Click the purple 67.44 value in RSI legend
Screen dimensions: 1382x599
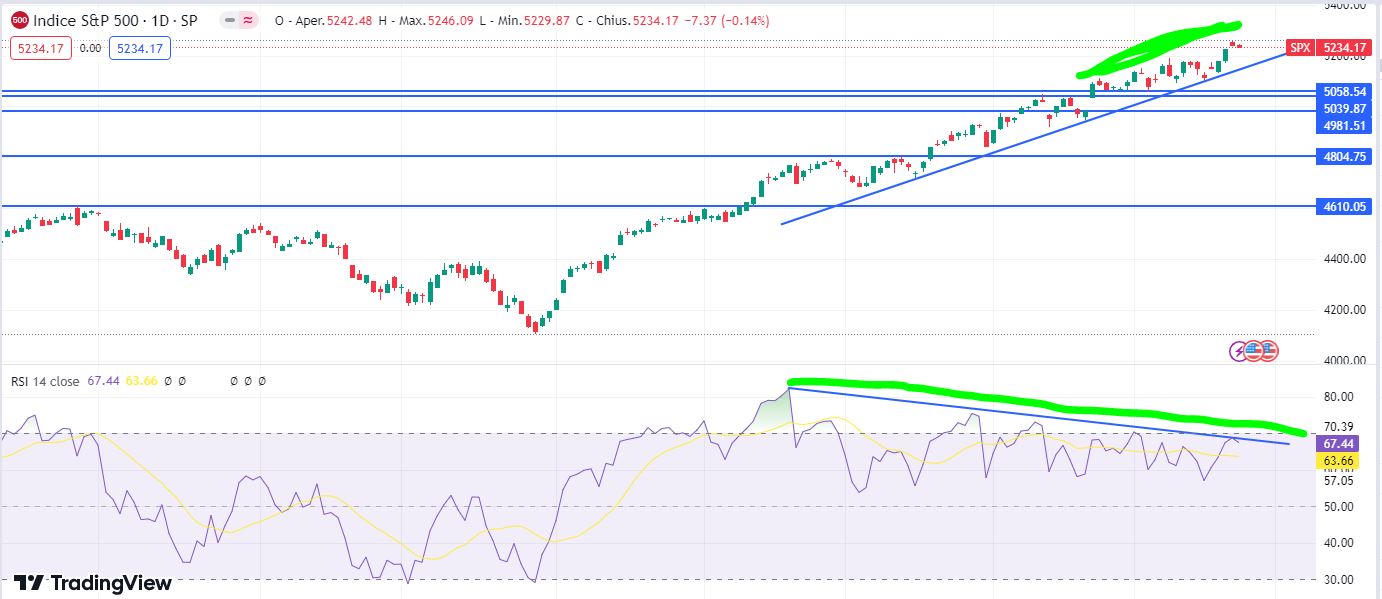coord(102,381)
